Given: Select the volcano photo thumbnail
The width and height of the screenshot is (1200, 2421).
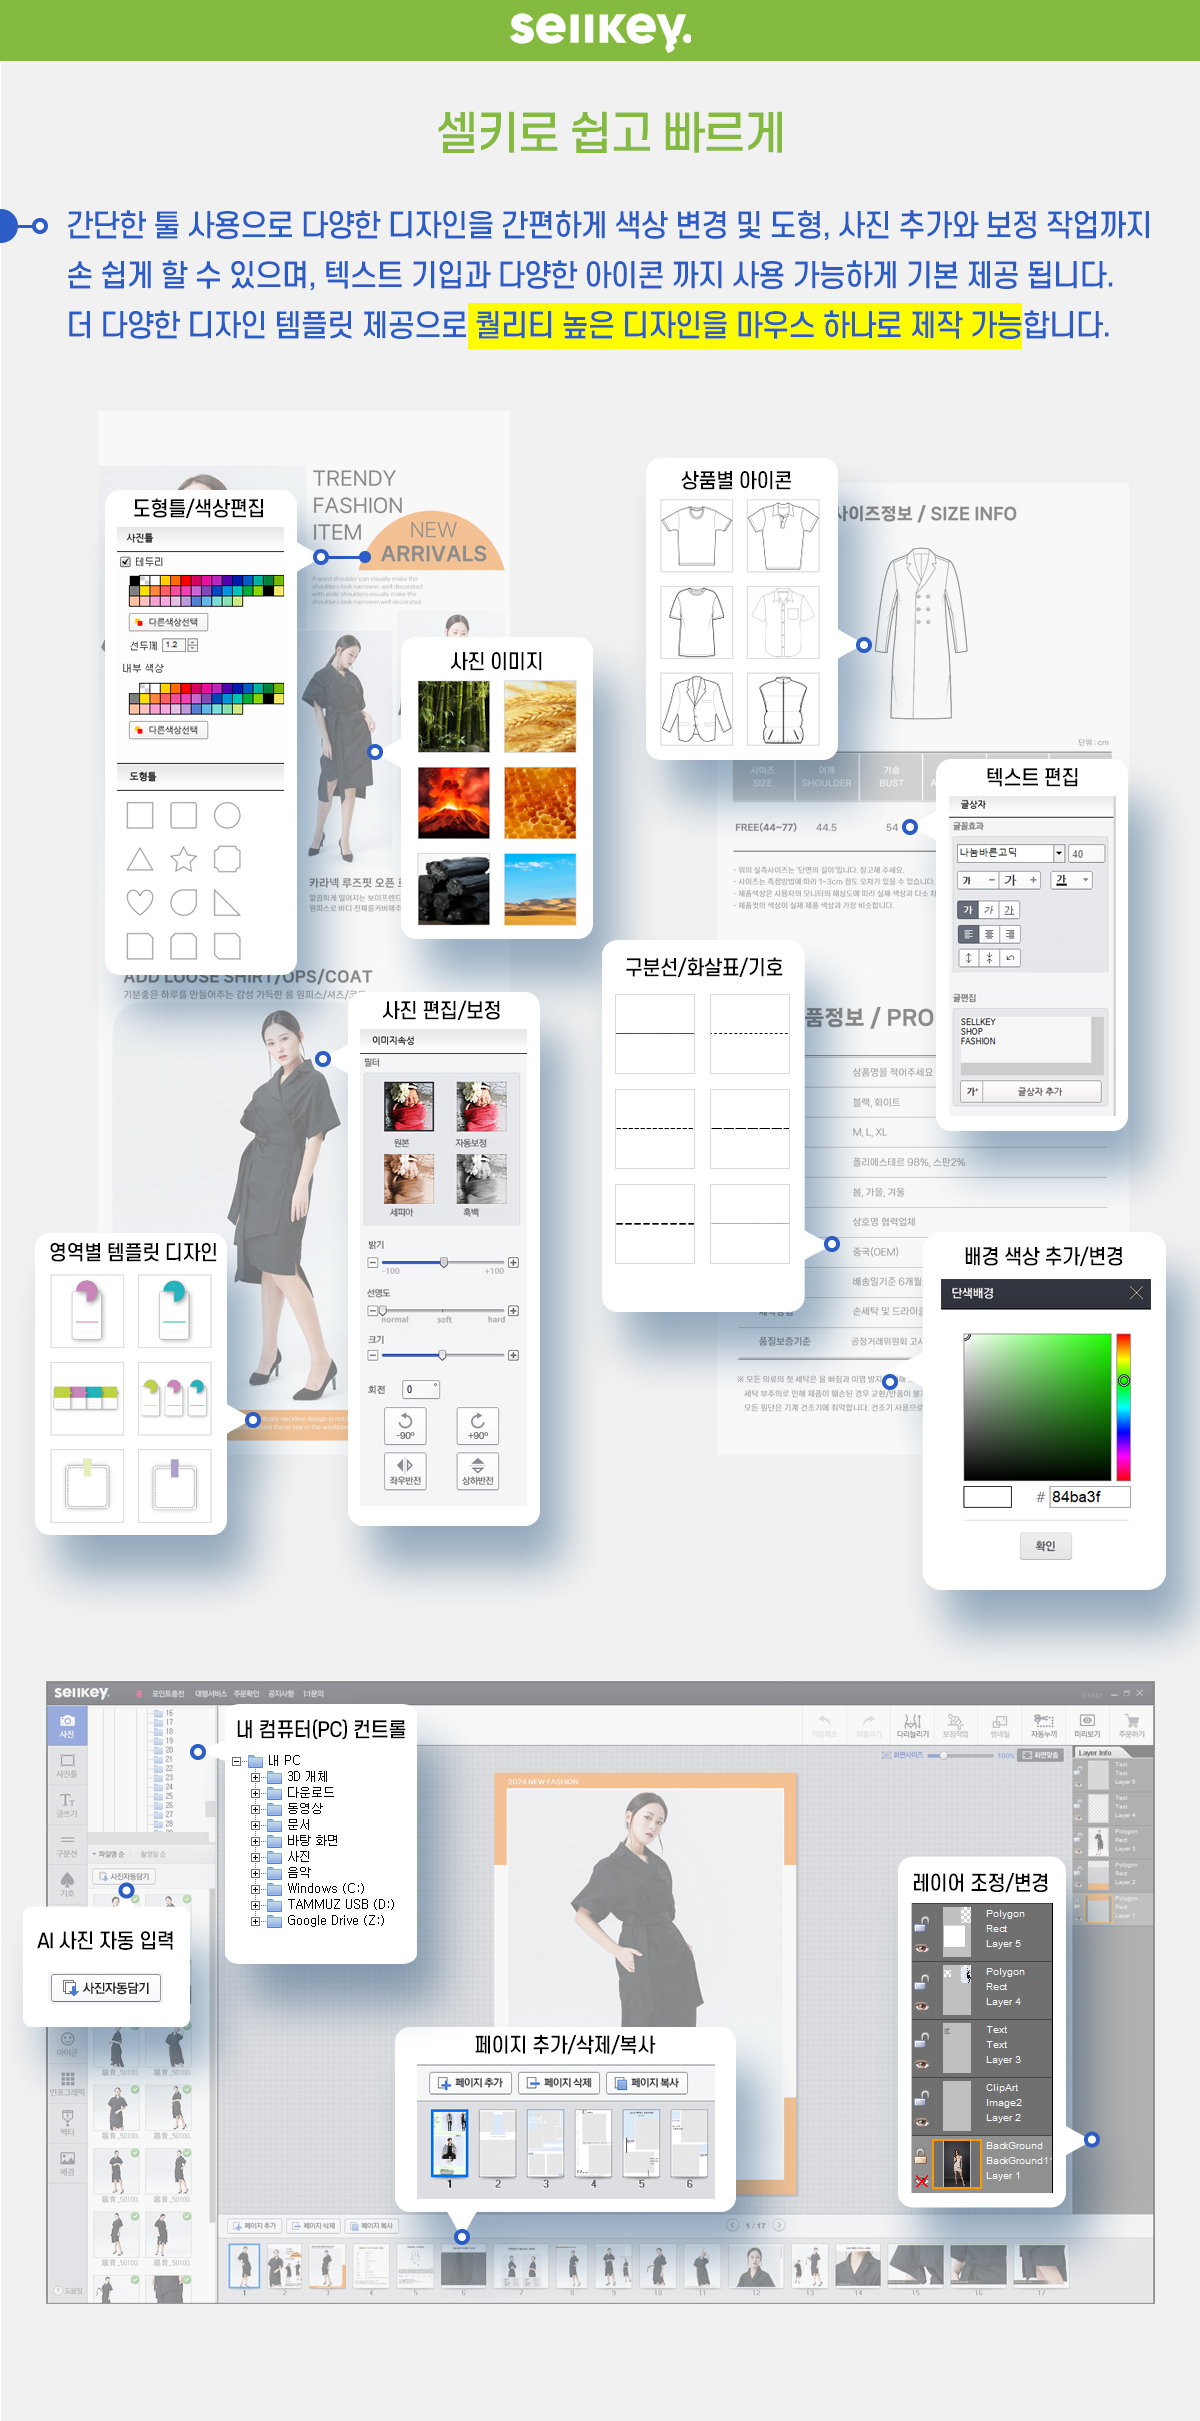Looking at the screenshot, I should 454,803.
